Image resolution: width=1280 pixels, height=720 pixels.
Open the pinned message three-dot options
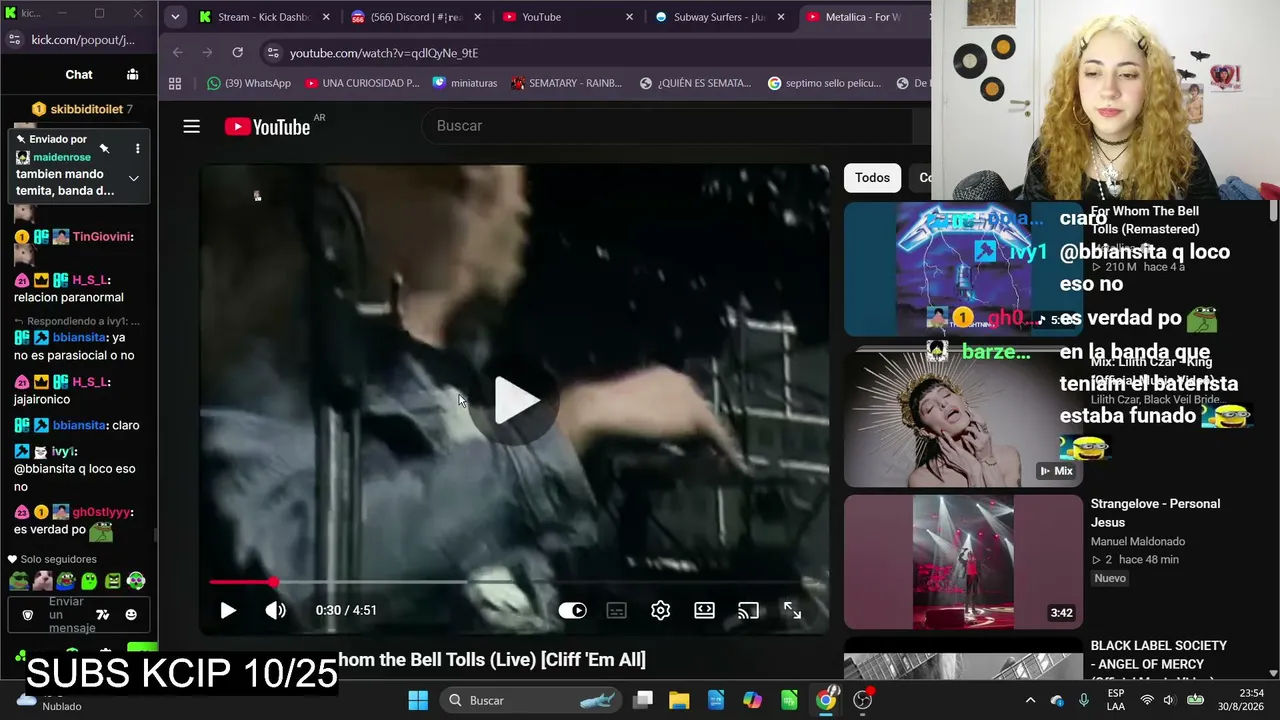[137, 148]
